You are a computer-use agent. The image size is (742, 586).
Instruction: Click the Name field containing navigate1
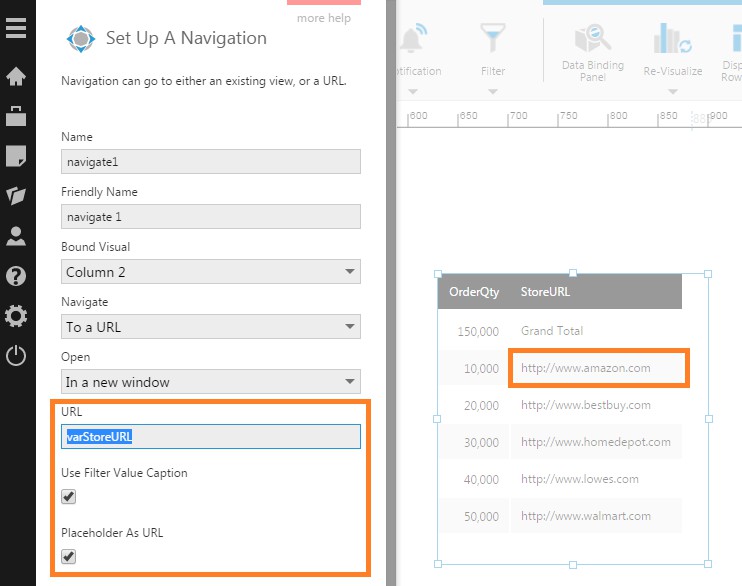coord(211,161)
